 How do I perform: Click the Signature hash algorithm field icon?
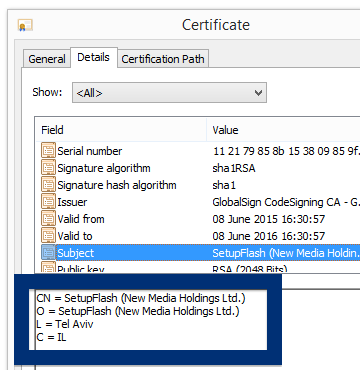pyautogui.click(x=48, y=185)
